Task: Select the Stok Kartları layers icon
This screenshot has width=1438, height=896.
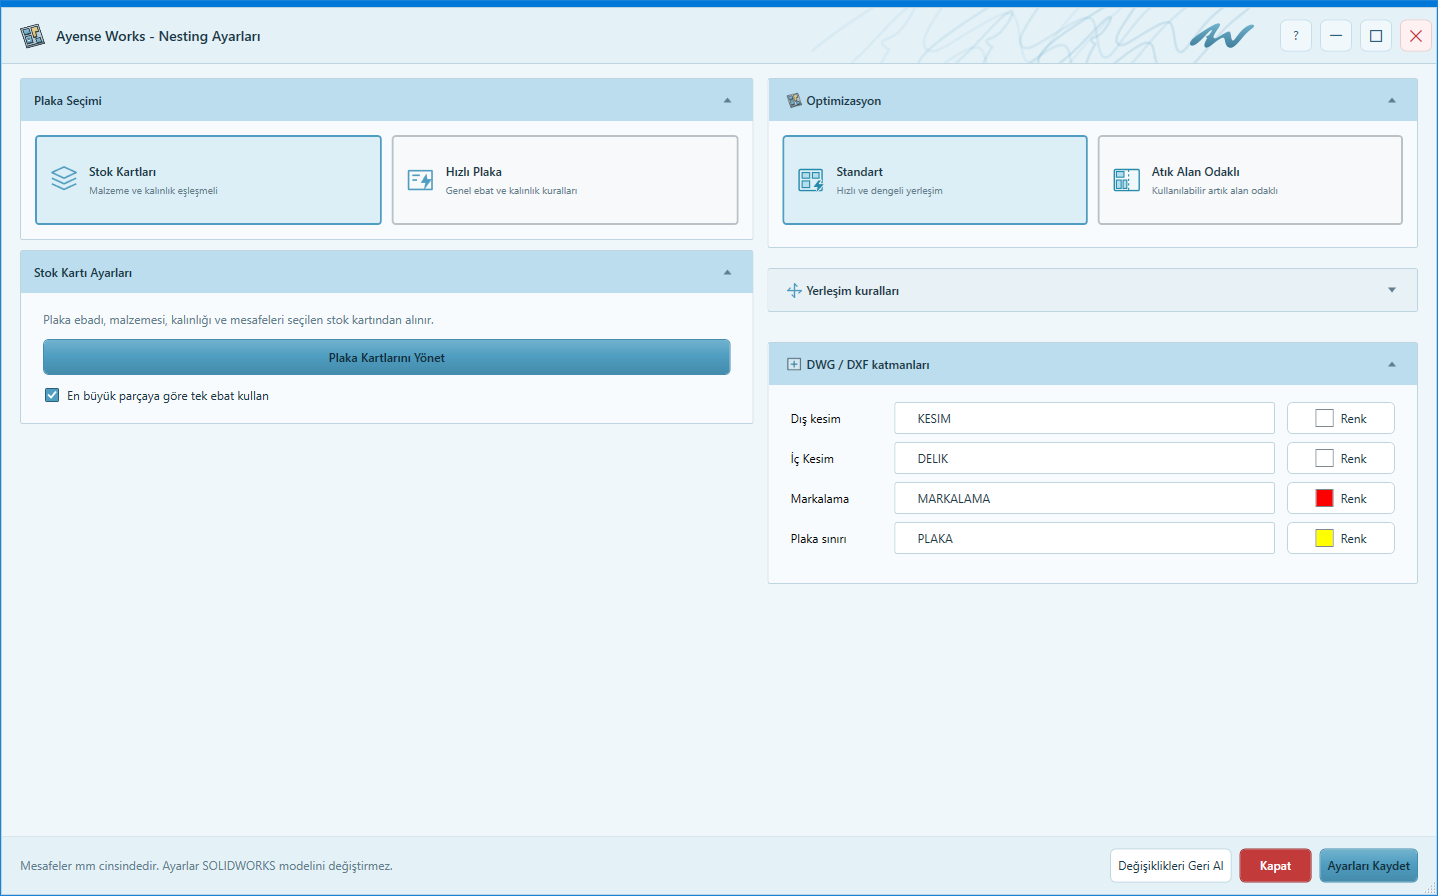Action: pyautogui.click(x=64, y=179)
